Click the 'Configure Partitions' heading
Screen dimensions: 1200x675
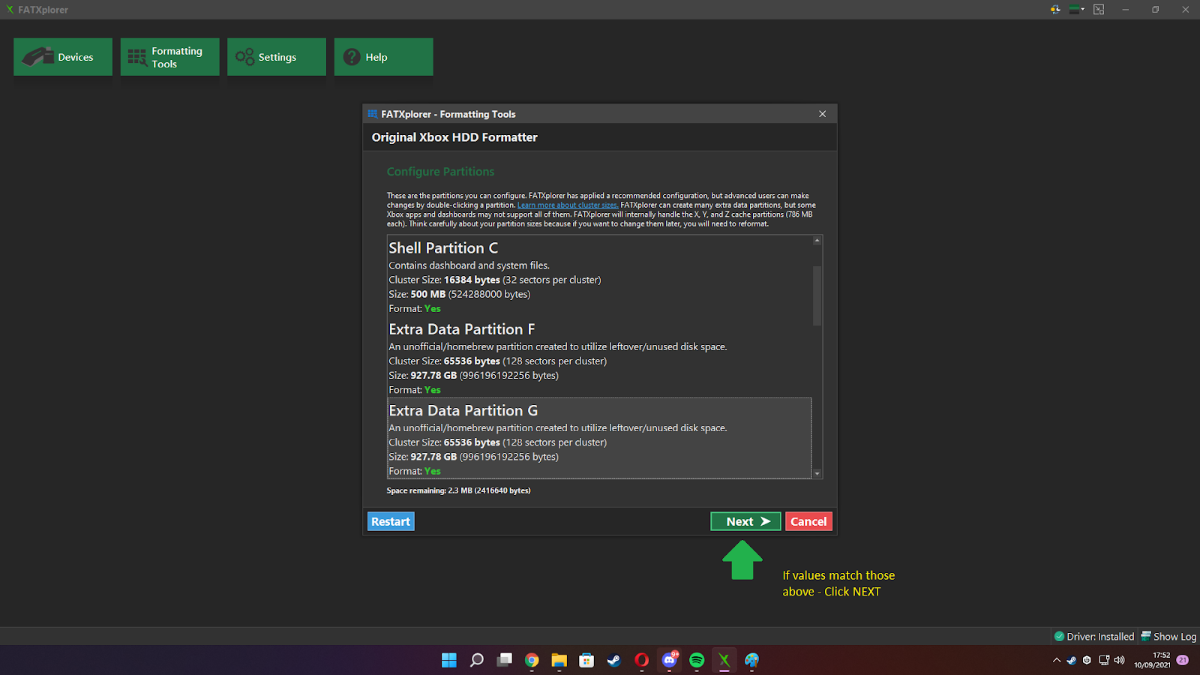[x=441, y=172]
